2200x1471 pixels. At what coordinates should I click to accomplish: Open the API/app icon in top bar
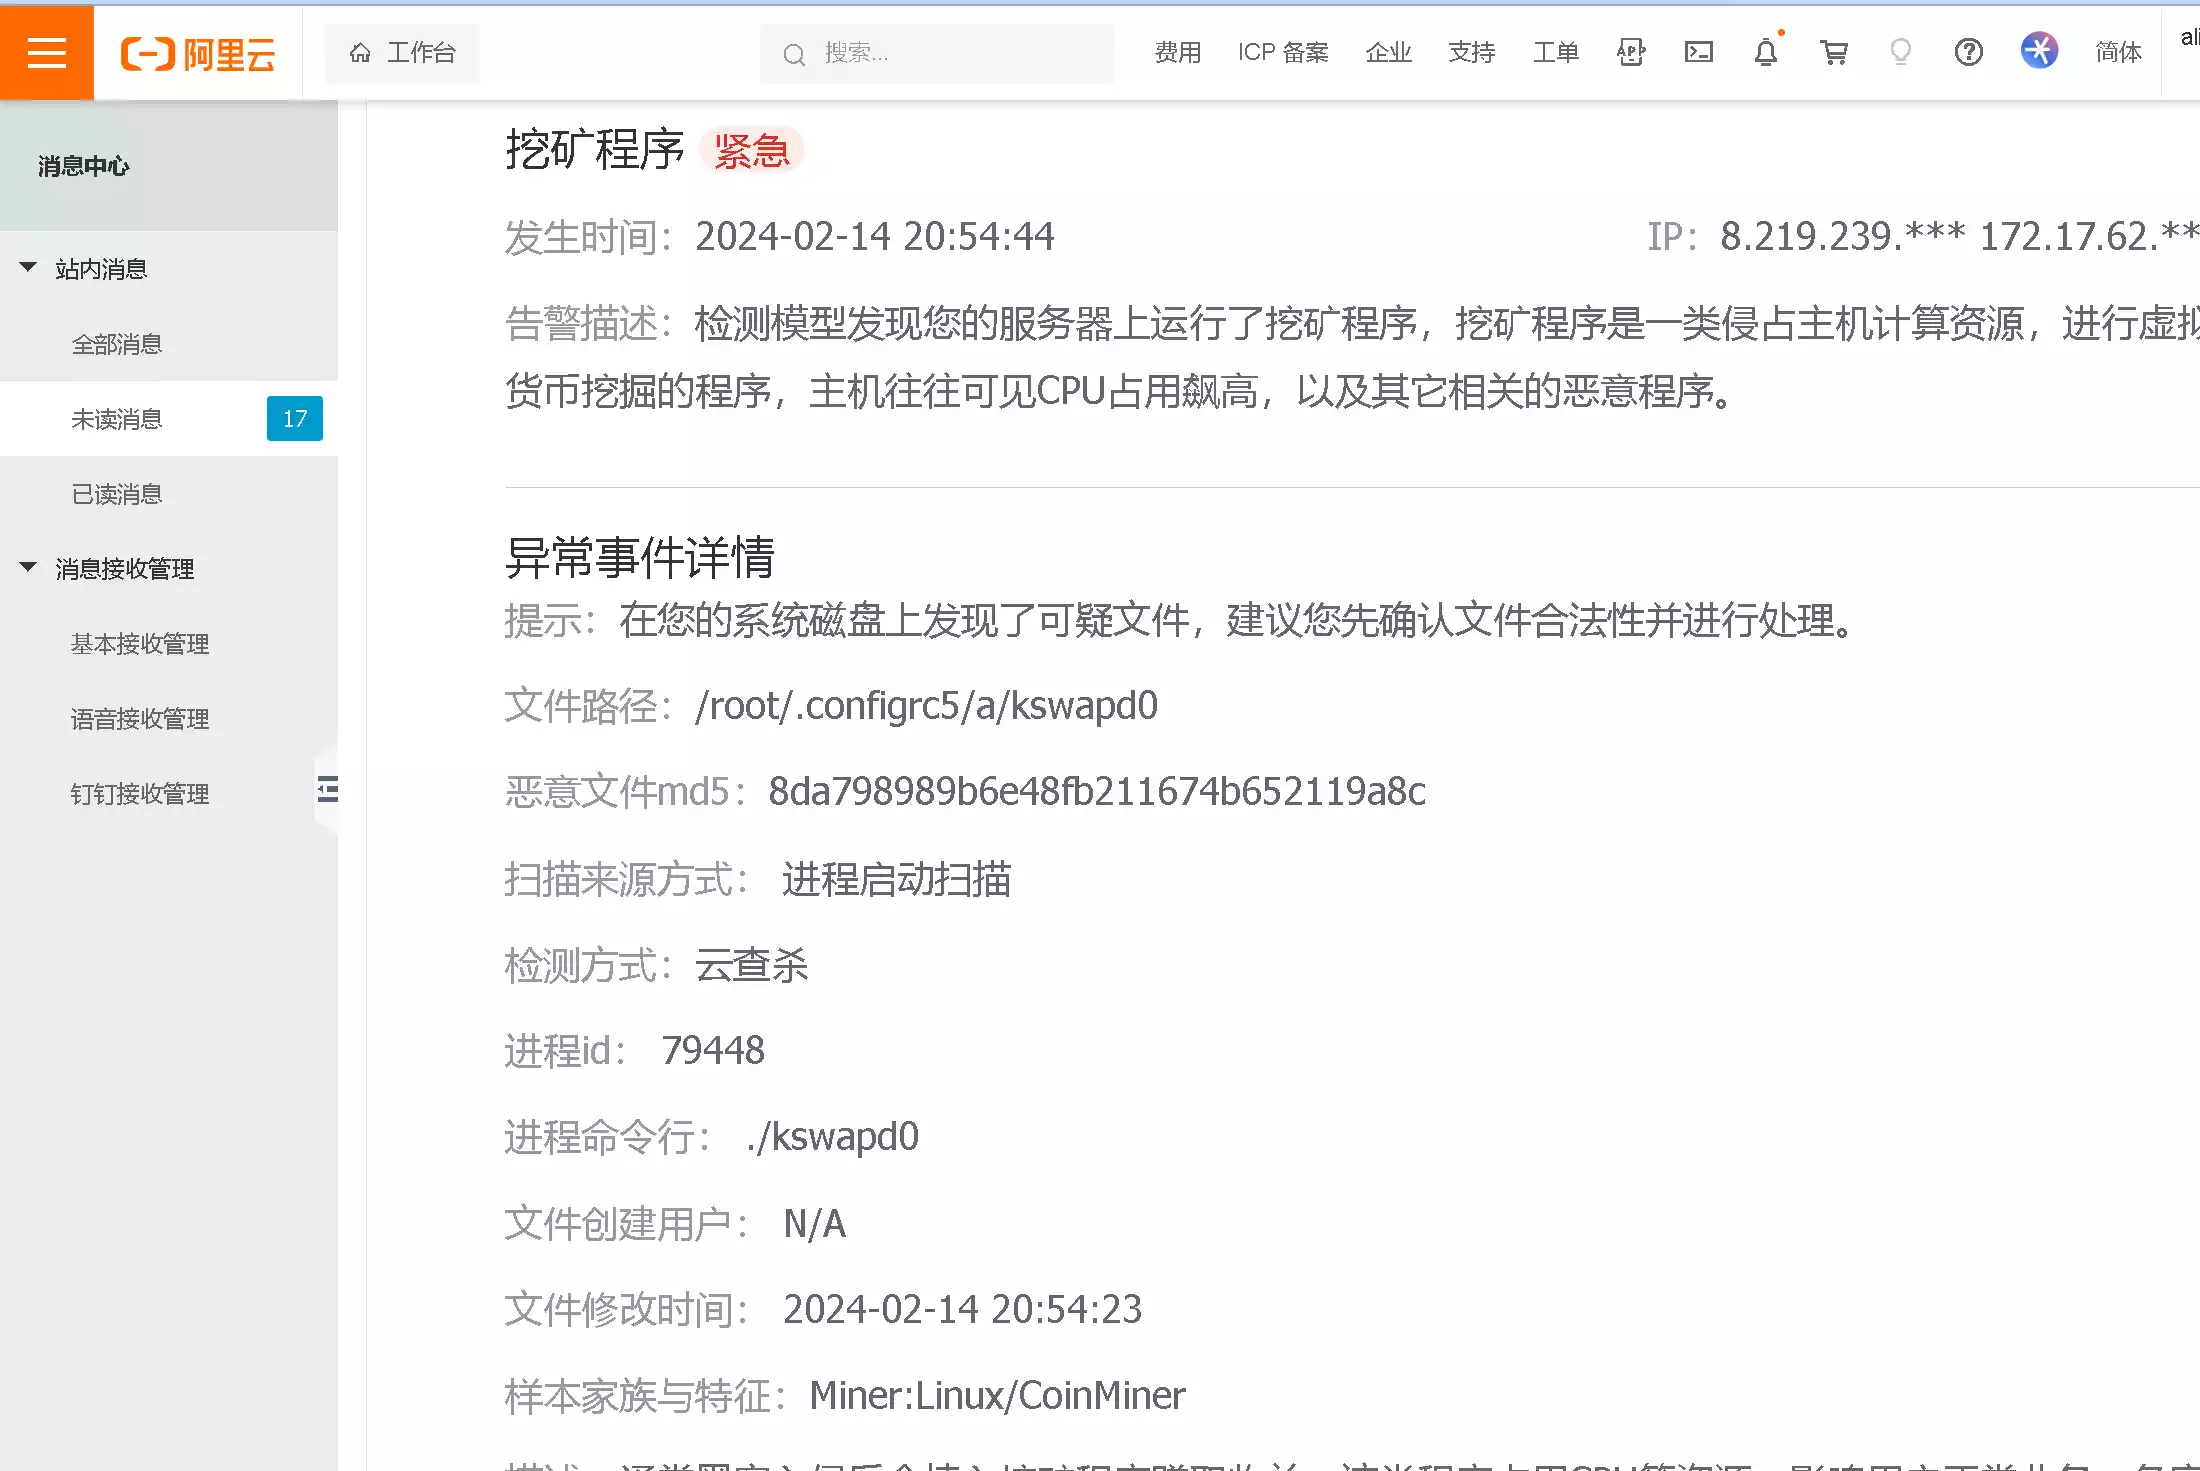click(x=1631, y=52)
